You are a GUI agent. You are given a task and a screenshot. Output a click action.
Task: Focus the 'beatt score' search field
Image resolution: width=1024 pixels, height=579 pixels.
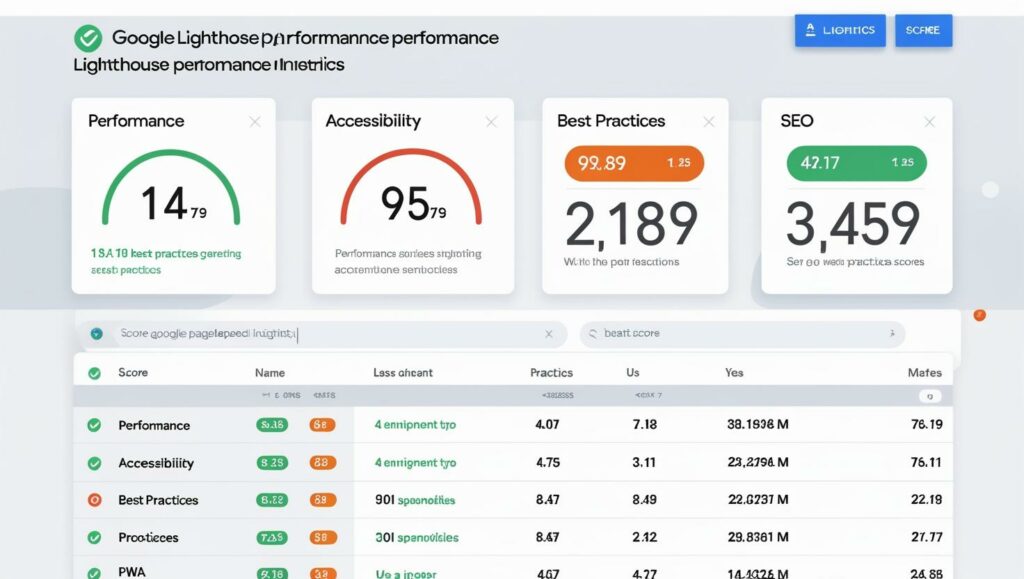click(742, 334)
